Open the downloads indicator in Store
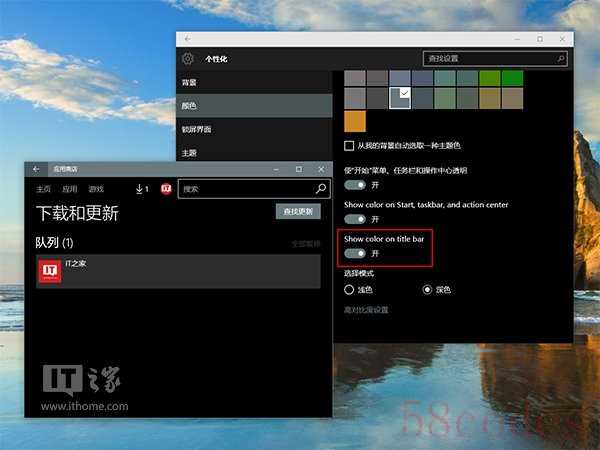600x450 pixels. 142,189
